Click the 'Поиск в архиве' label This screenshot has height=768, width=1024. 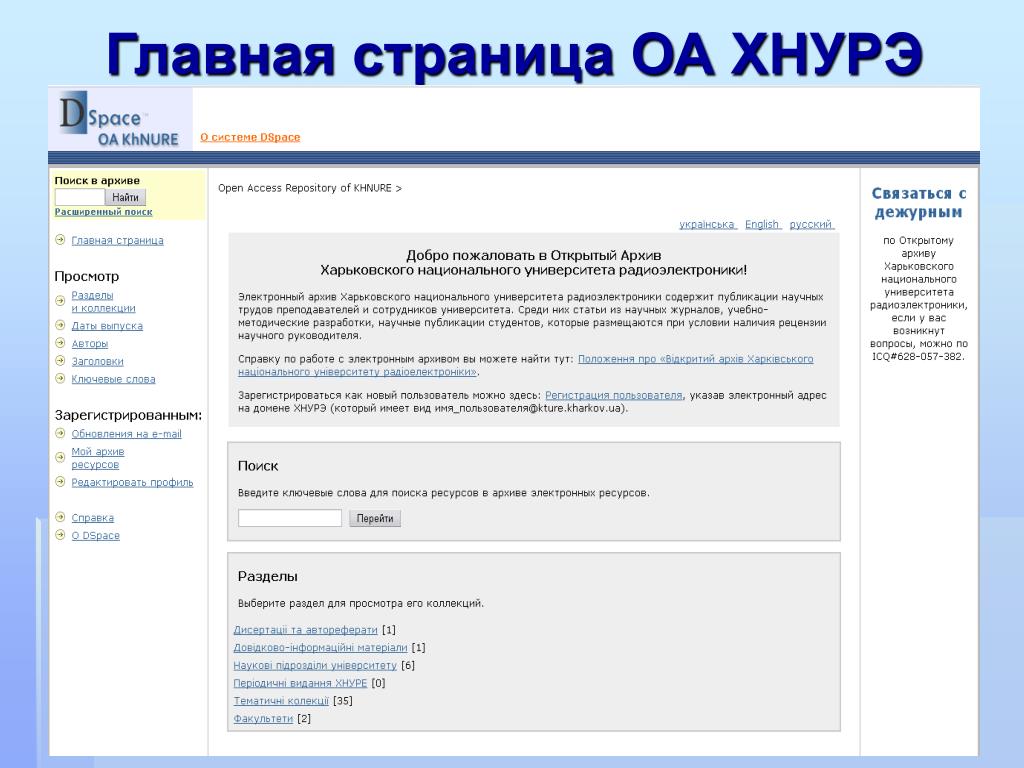click(x=97, y=180)
